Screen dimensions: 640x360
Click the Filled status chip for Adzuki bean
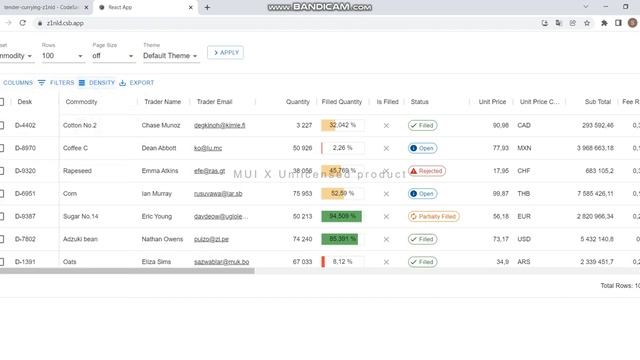pyautogui.click(x=422, y=239)
